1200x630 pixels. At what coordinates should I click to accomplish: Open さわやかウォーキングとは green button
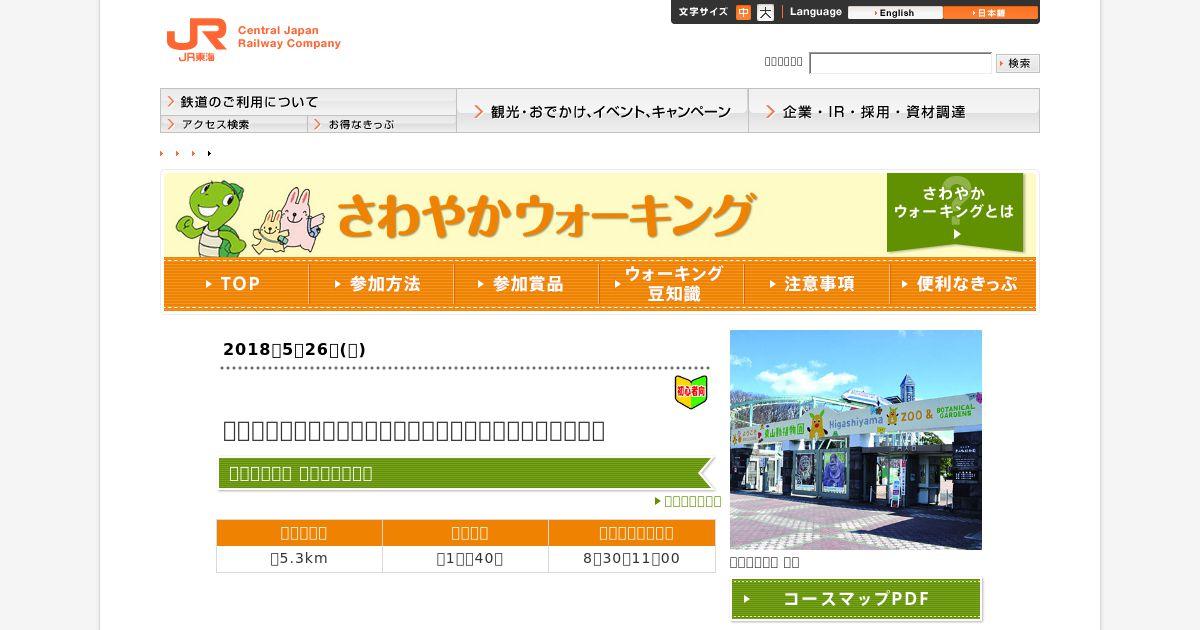955,212
